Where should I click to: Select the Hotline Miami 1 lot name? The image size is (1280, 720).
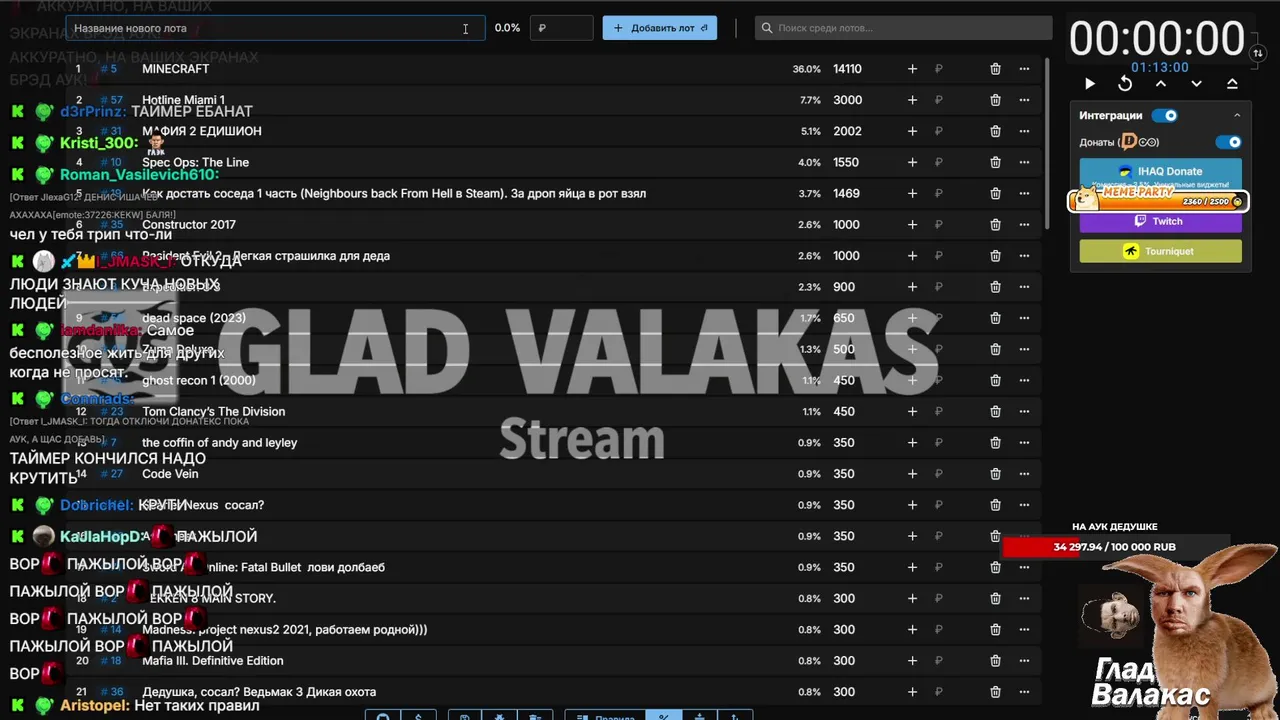point(183,100)
